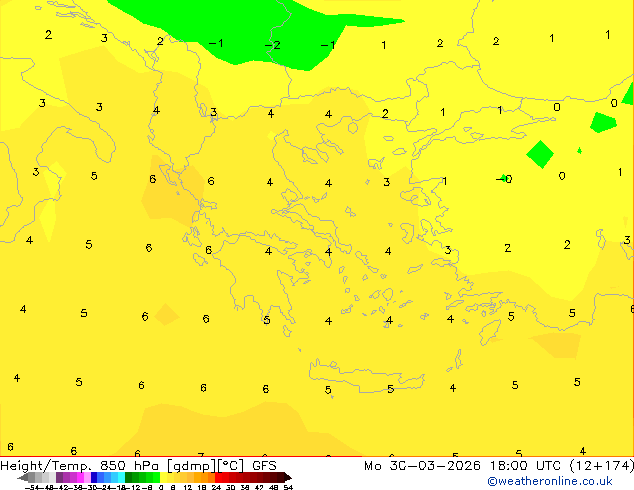Click the -54 label under the color bar

pyautogui.click(x=32, y=487)
